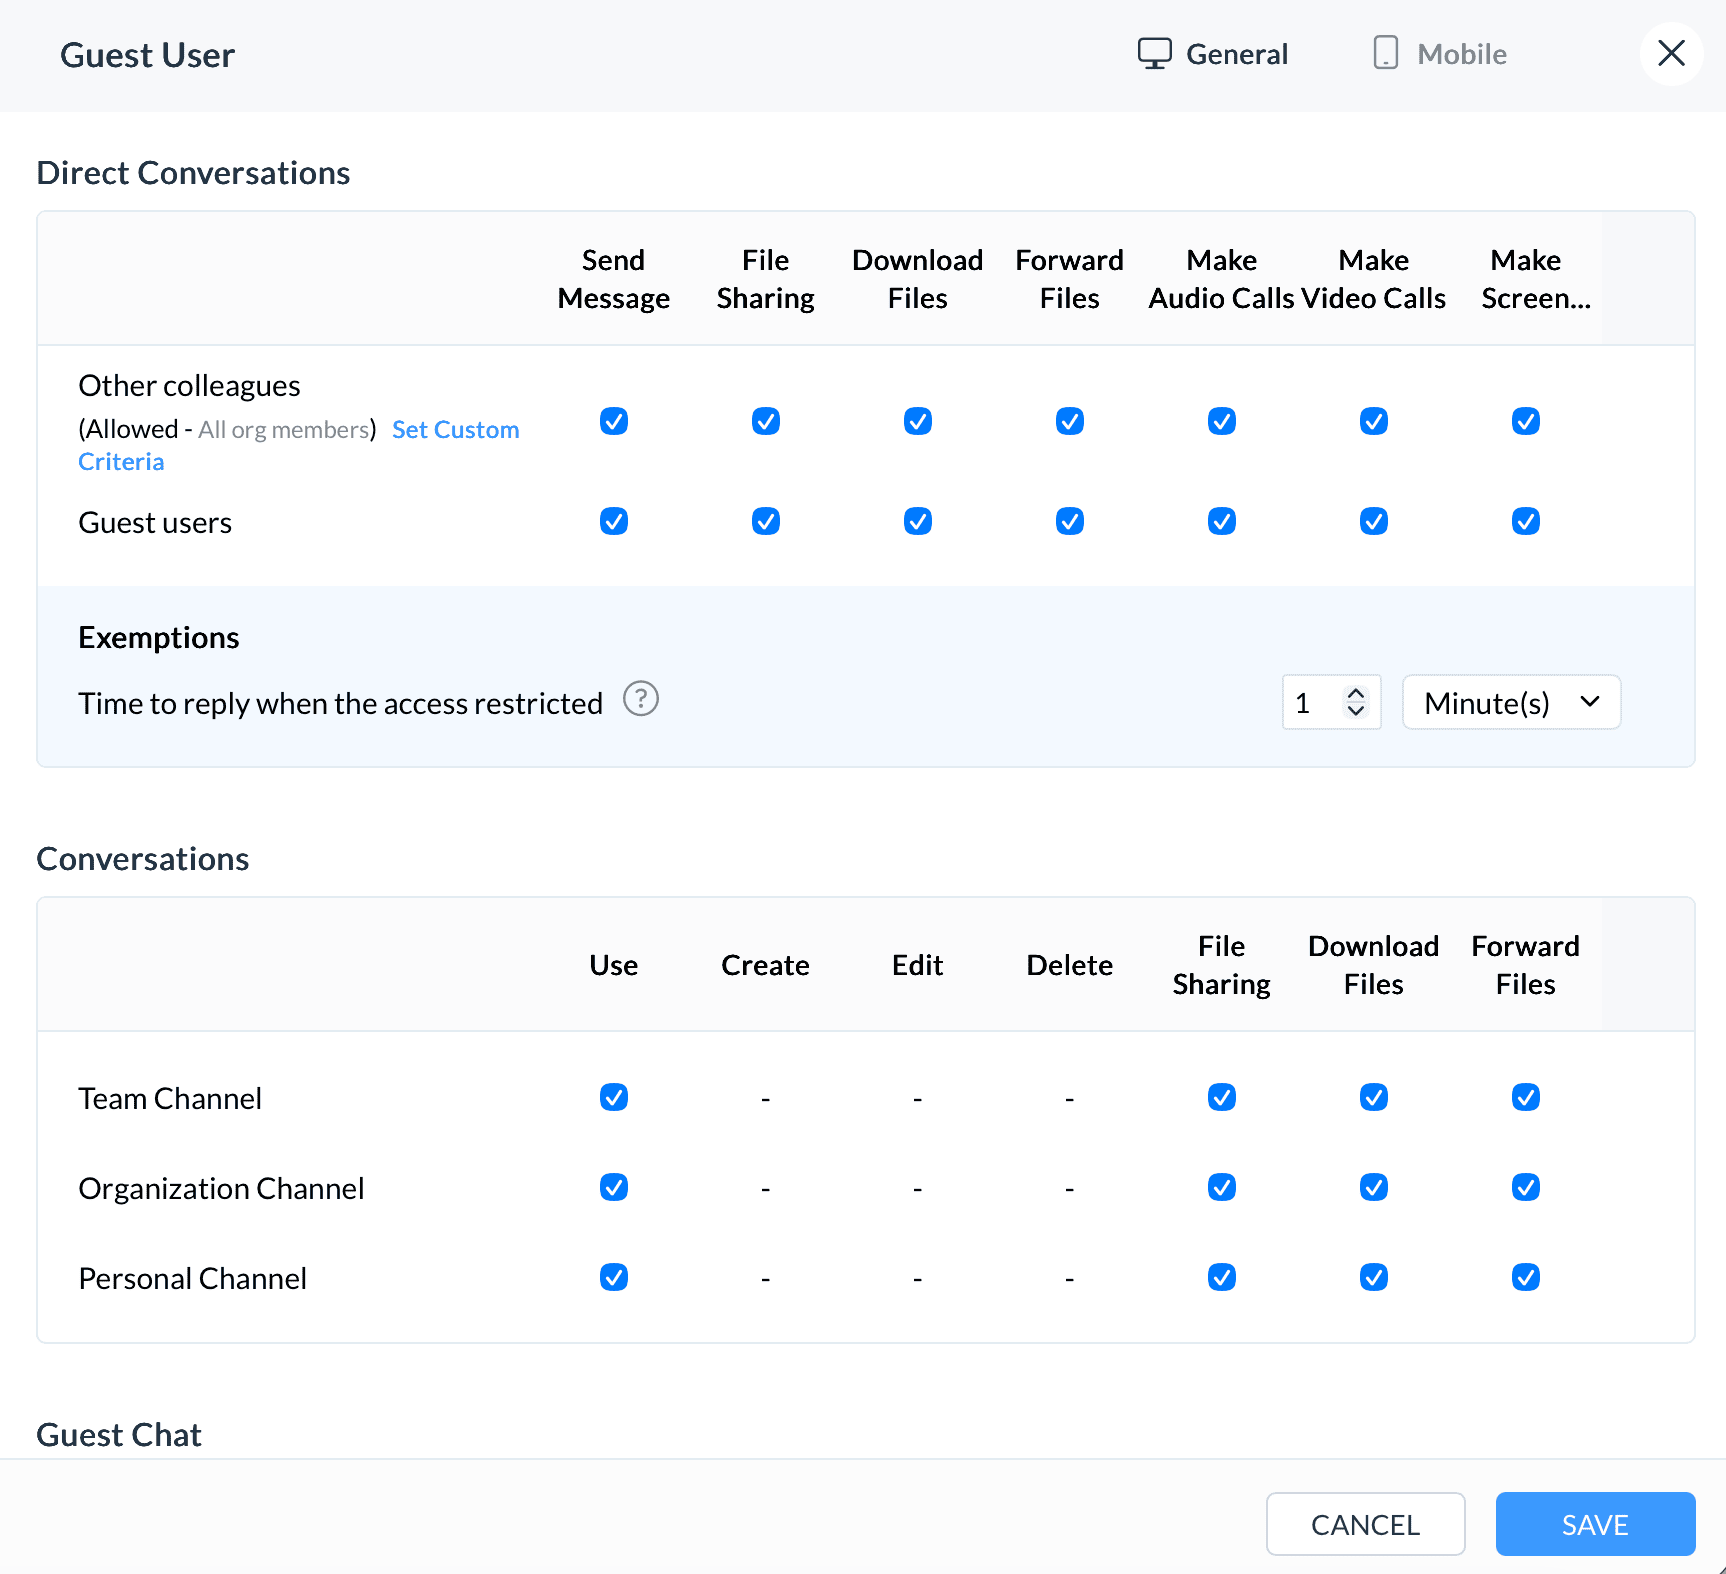This screenshot has width=1726, height=1574.
Task: Uncheck Send Message for Other colleagues
Action: (x=614, y=421)
